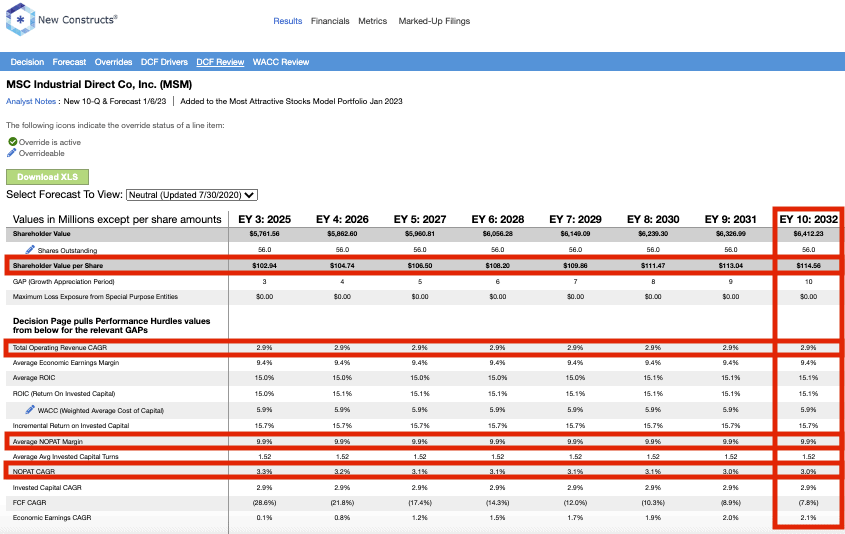
Task: Switch to the Forecast tab
Action: click(69, 62)
